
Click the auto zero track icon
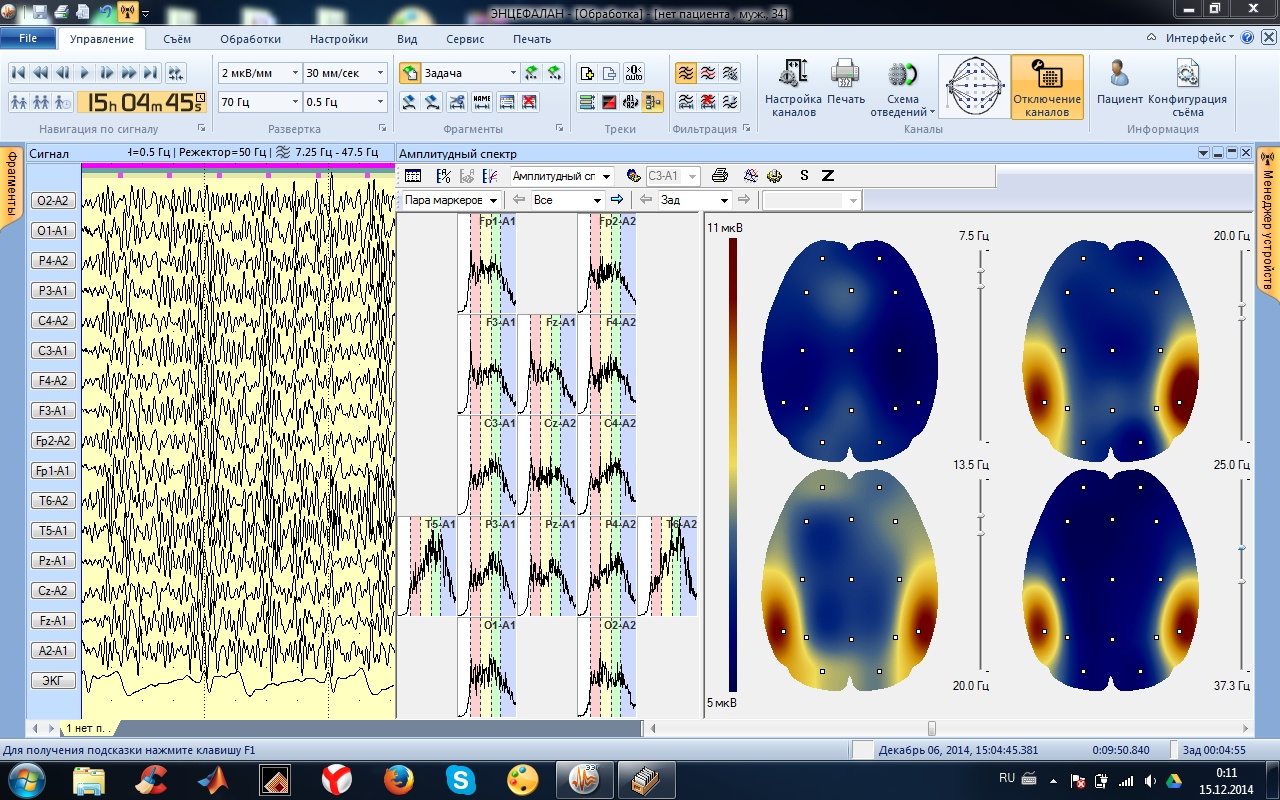(633, 73)
